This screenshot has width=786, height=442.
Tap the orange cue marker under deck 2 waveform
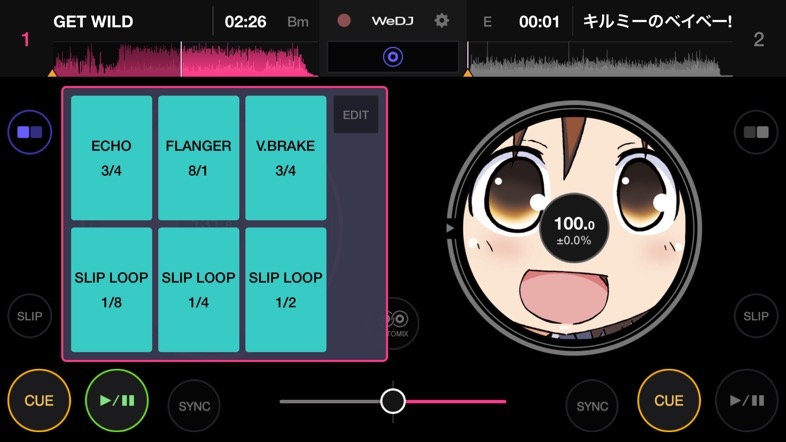pos(468,73)
